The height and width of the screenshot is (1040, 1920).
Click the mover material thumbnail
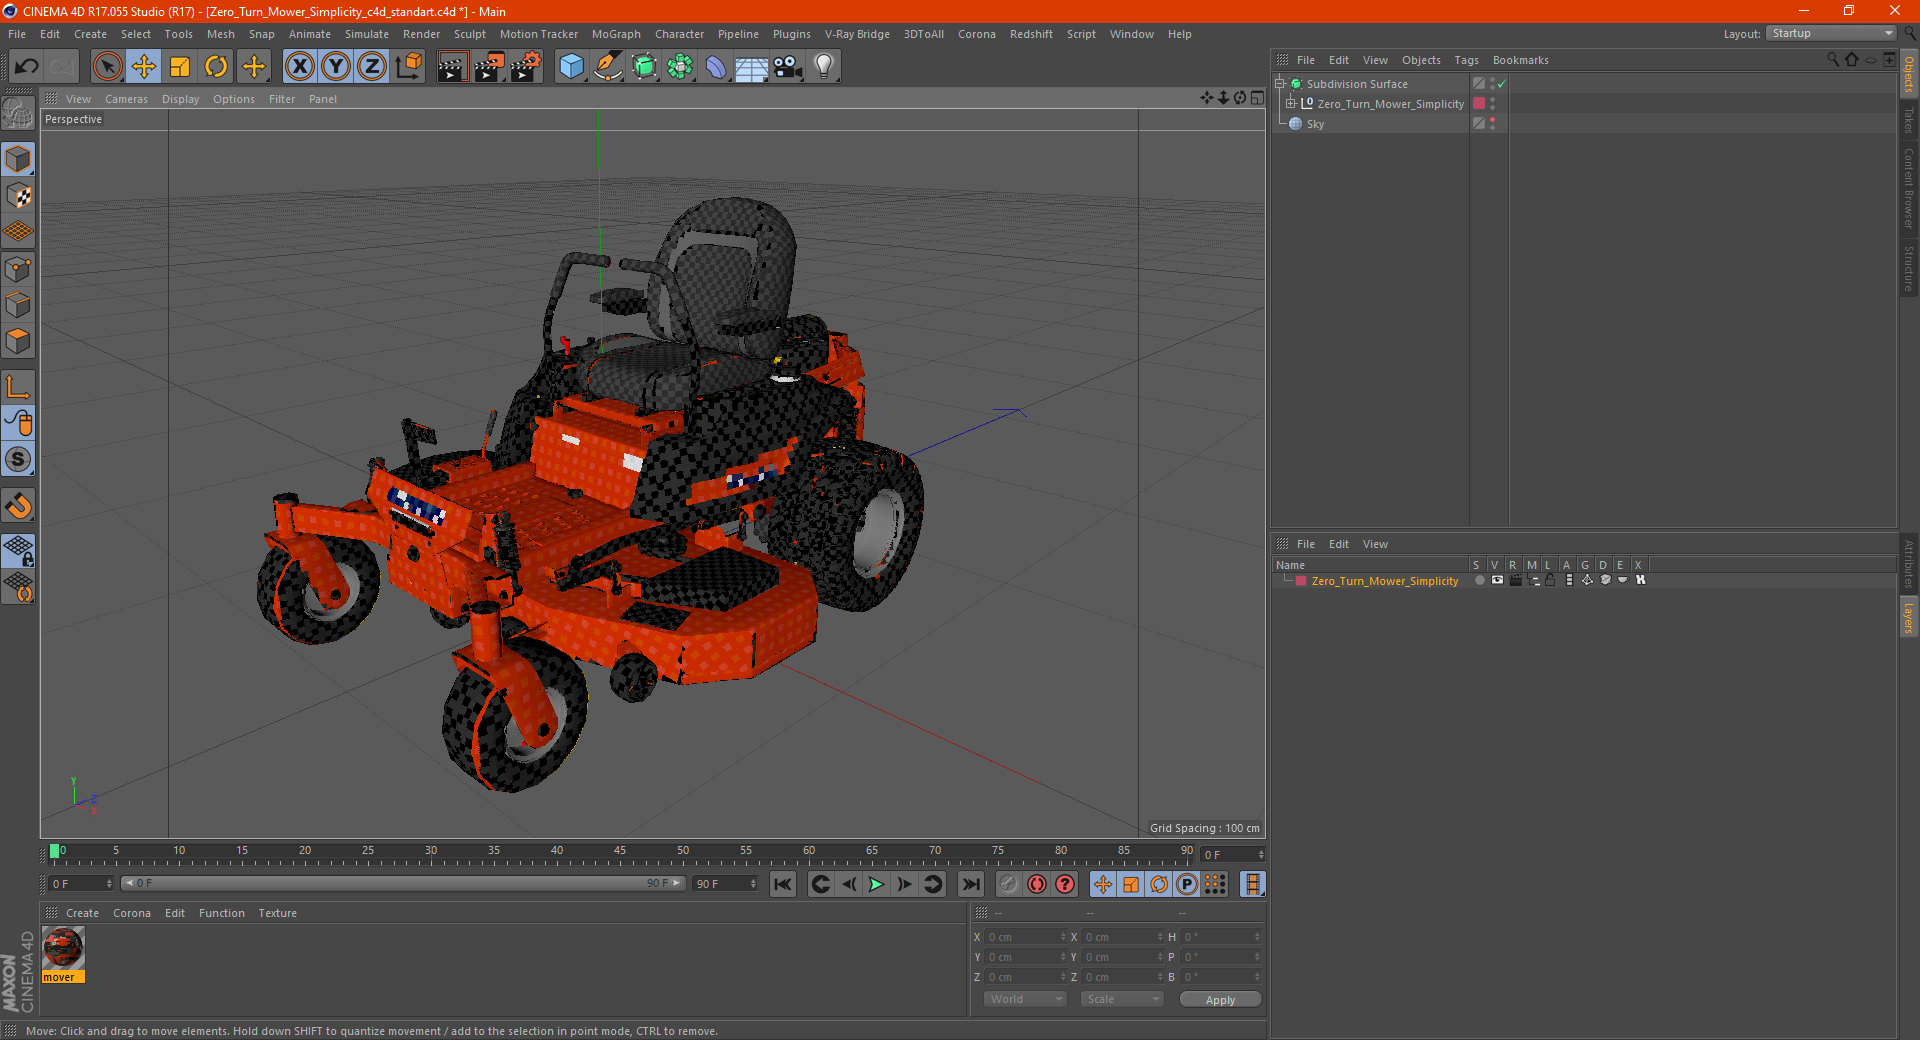(x=63, y=948)
